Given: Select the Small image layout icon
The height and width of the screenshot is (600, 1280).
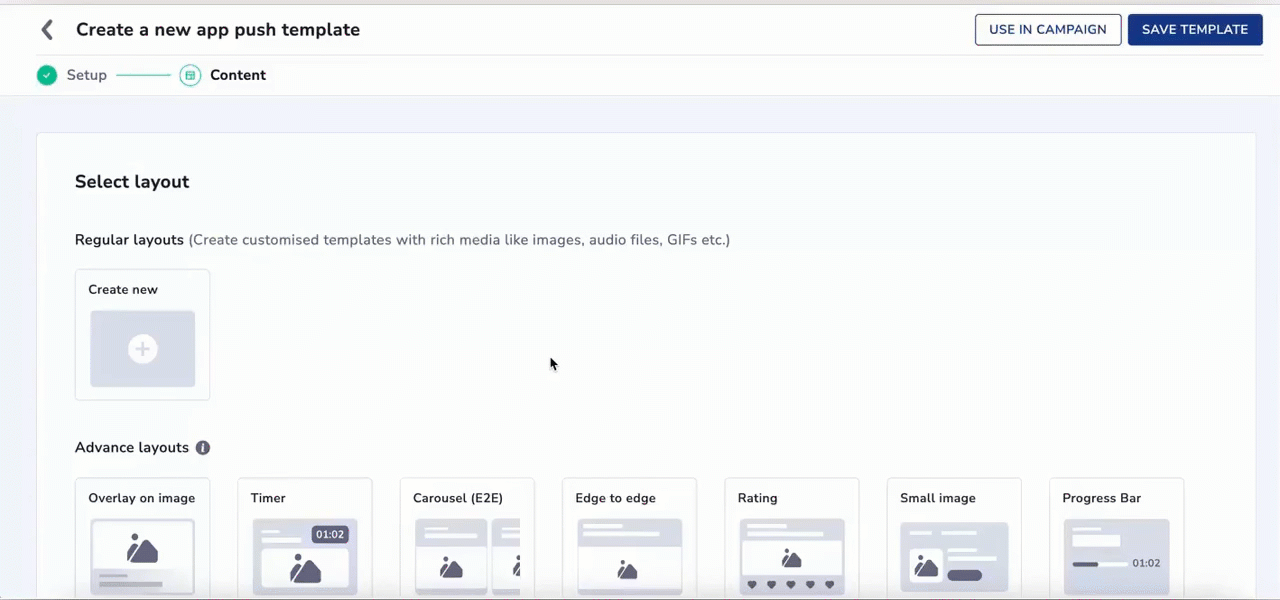Looking at the screenshot, I should point(953,556).
